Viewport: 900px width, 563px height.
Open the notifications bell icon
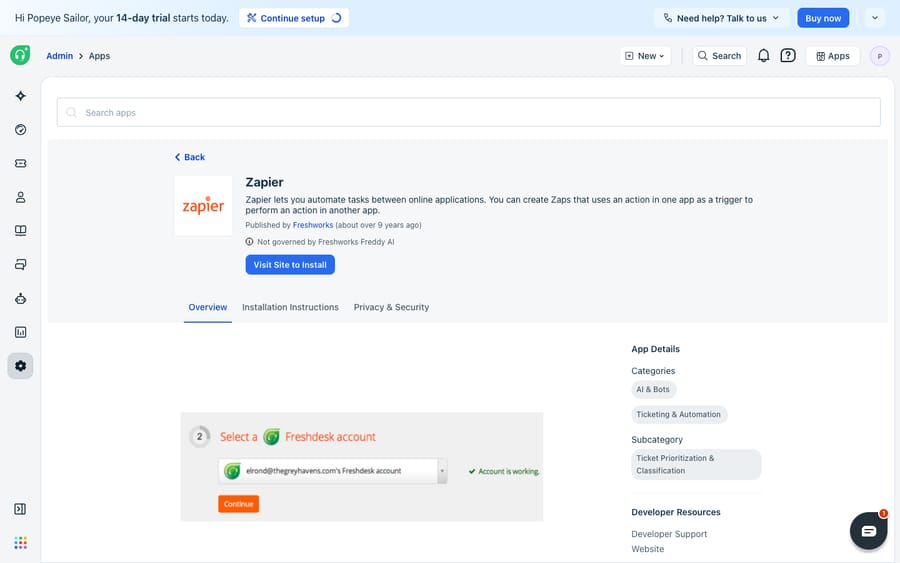coord(763,56)
